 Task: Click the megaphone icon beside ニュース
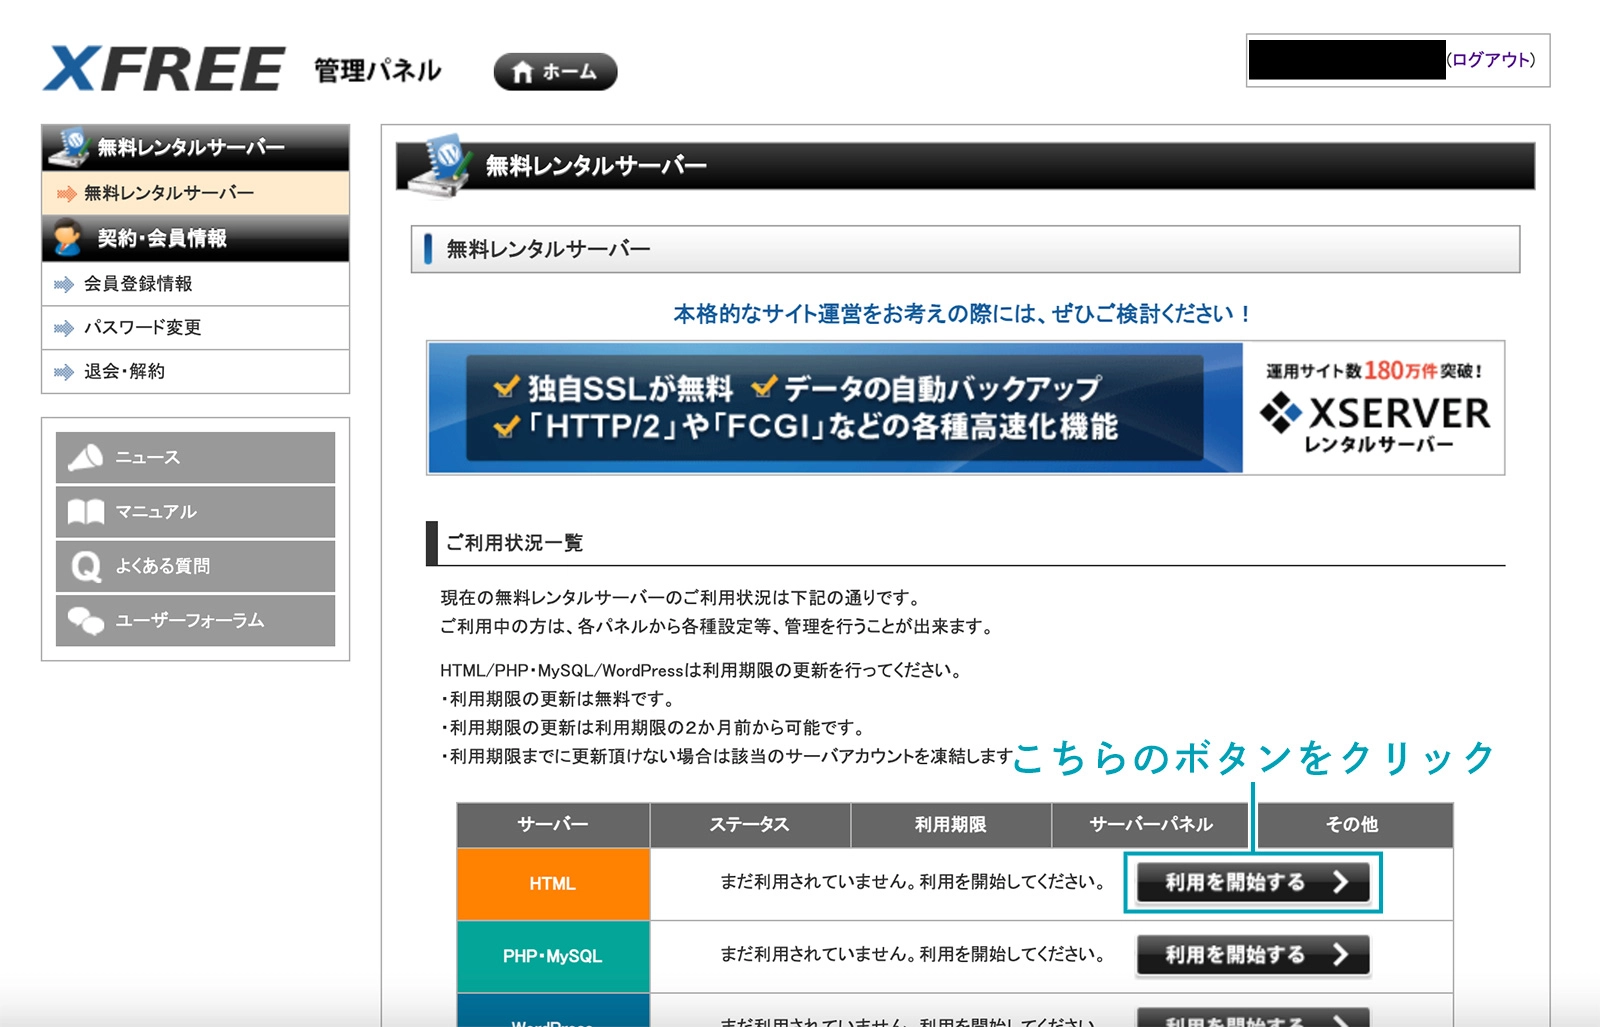(x=86, y=457)
